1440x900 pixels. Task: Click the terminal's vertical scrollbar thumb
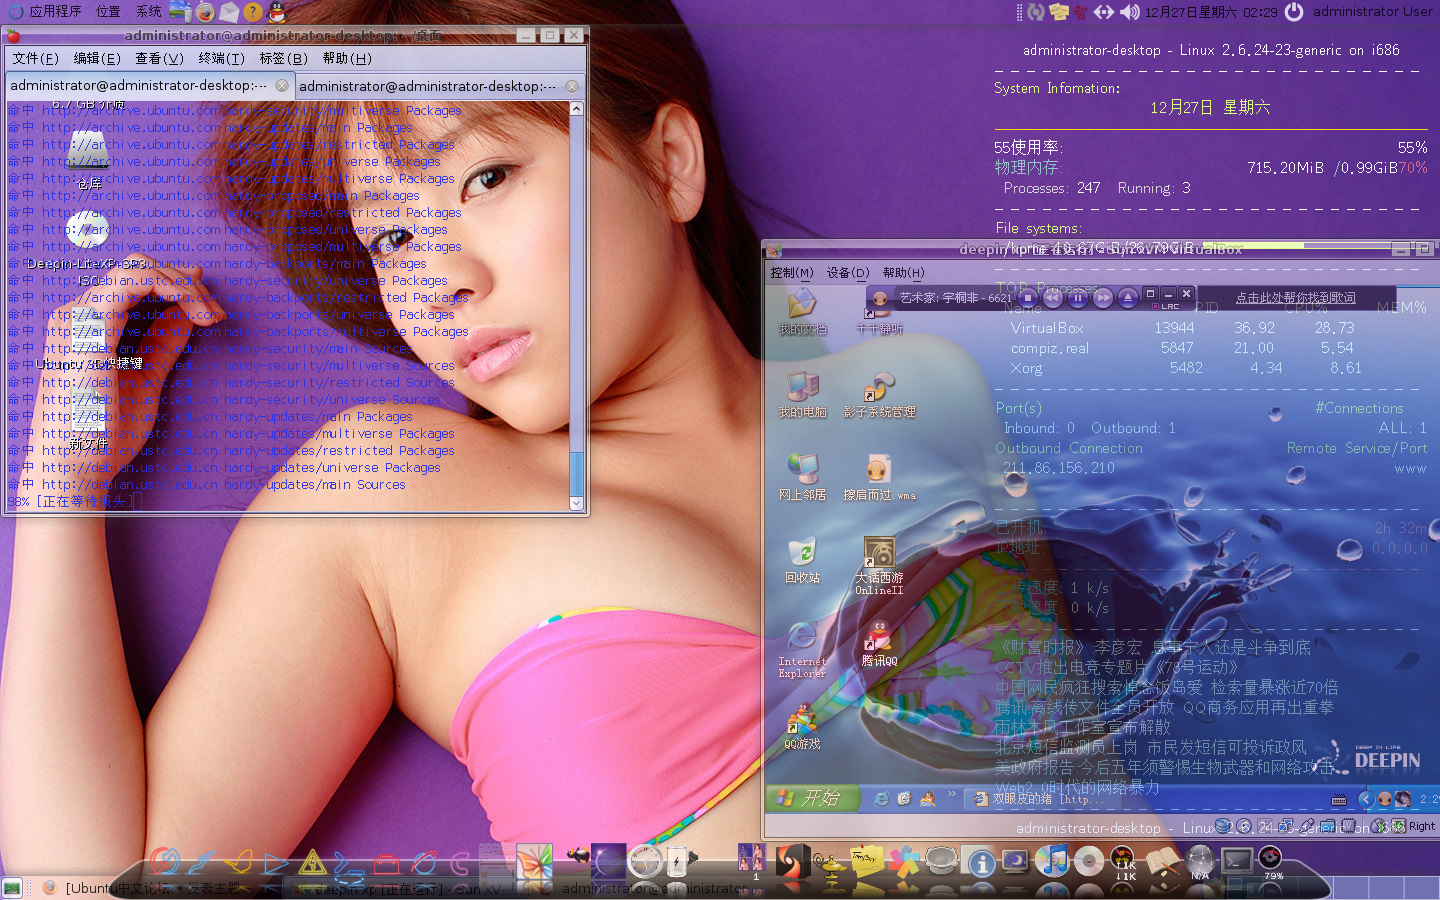[x=576, y=472]
